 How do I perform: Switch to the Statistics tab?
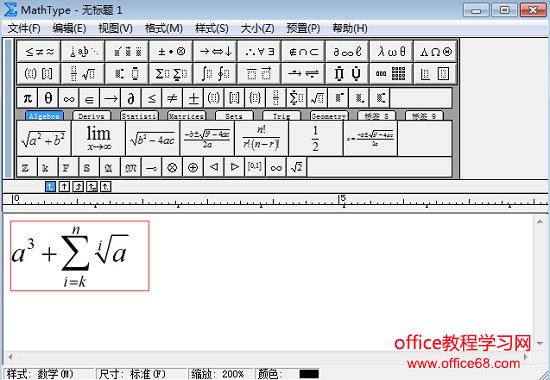[139, 116]
